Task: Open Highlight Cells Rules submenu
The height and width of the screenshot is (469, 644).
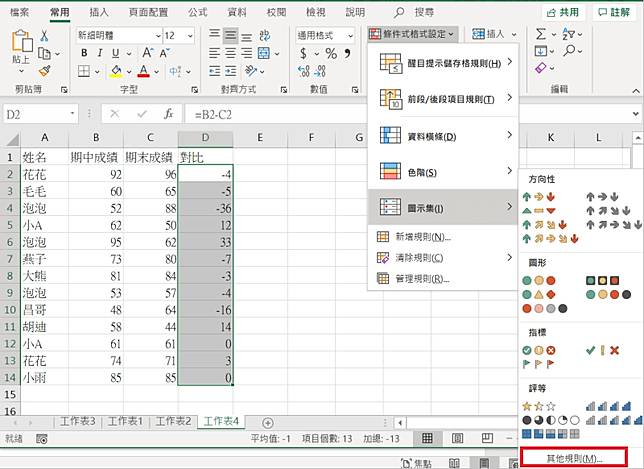Action: coord(444,63)
